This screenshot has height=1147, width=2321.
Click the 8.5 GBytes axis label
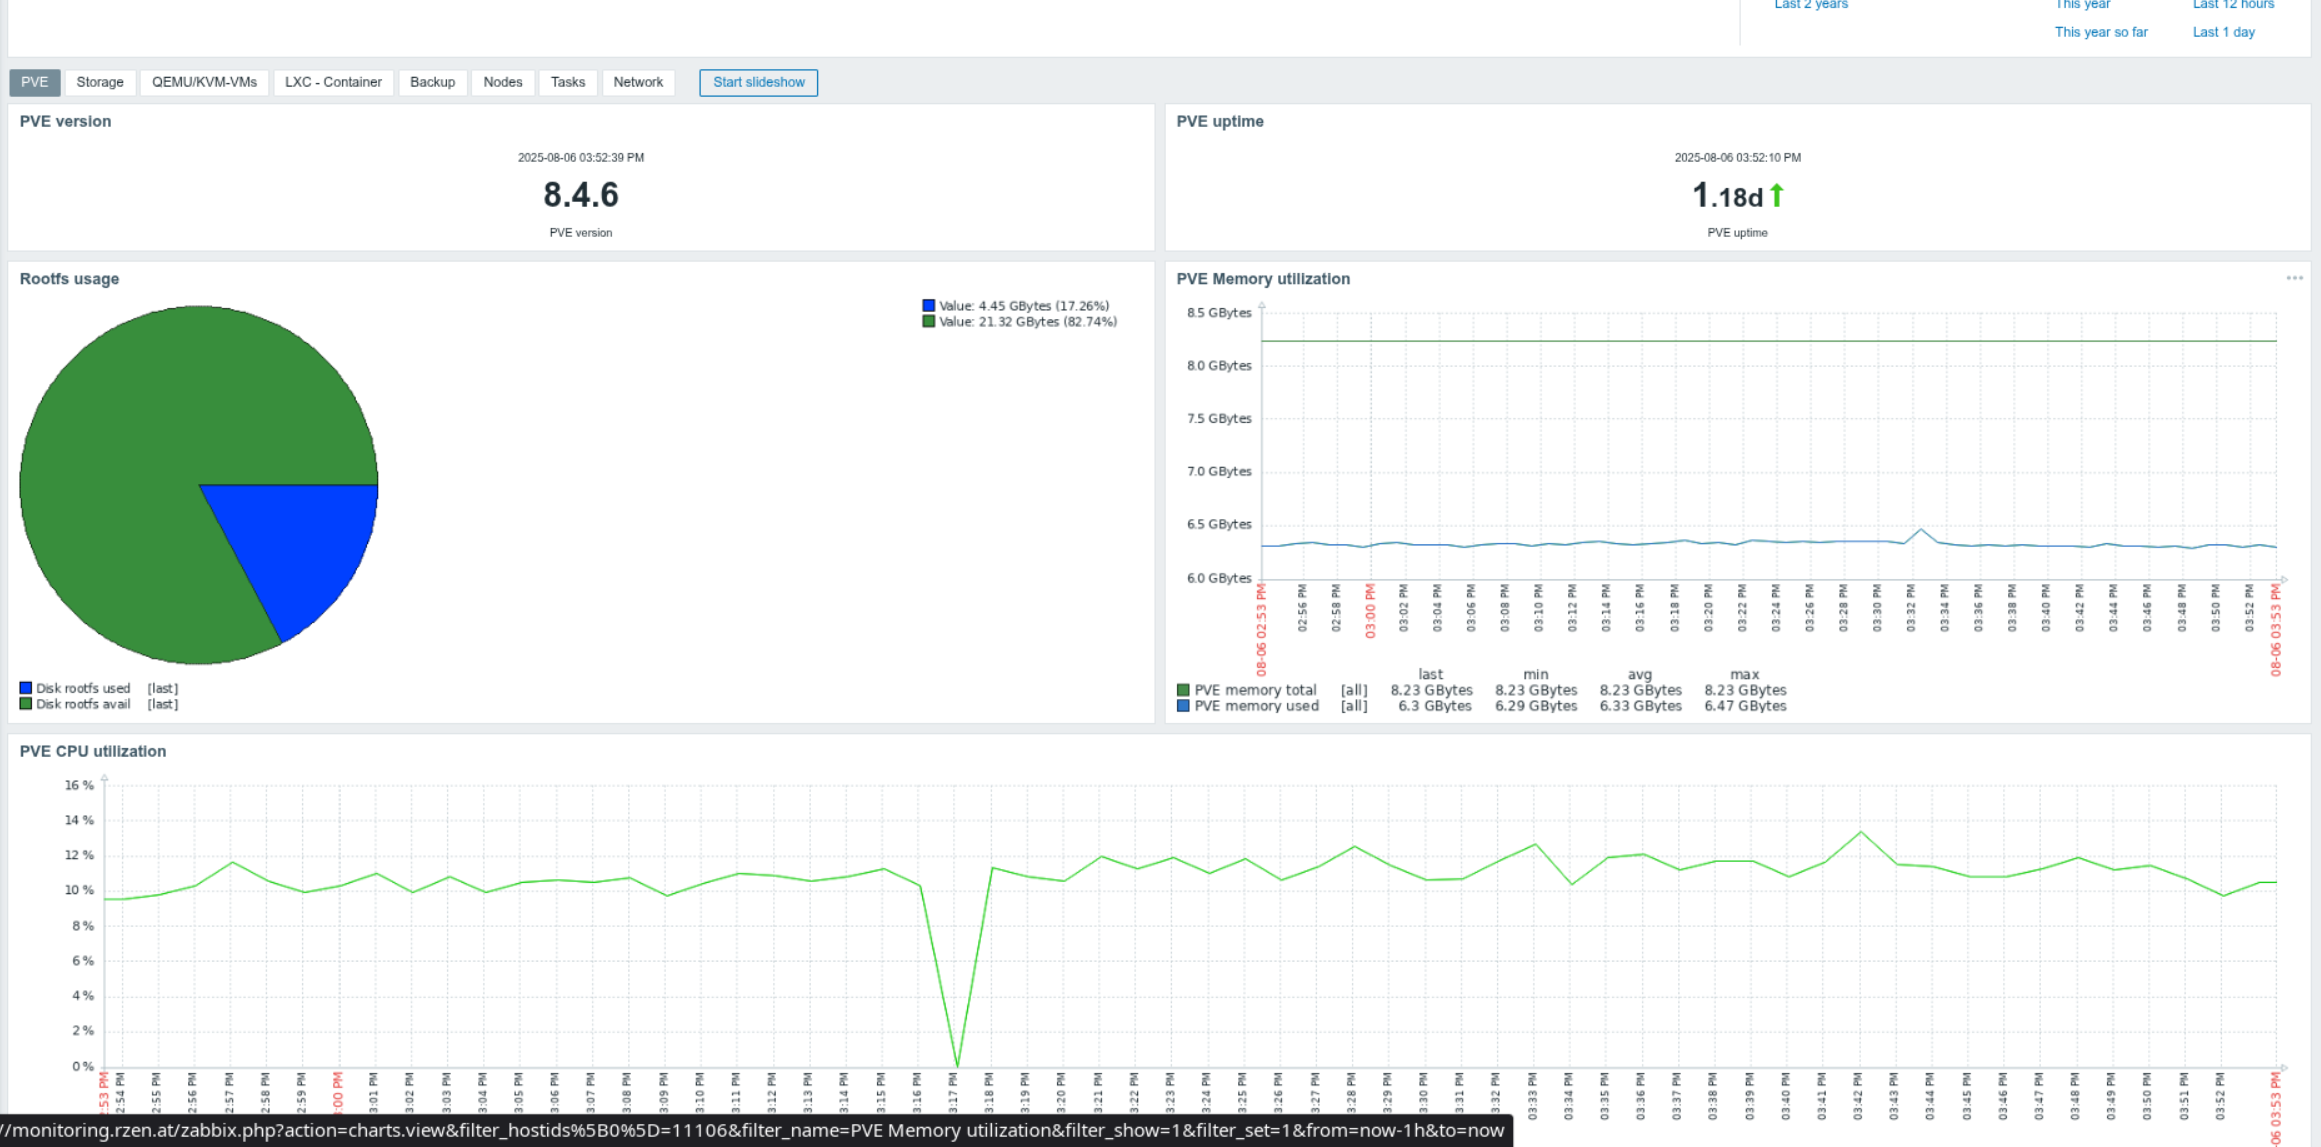pos(1219,313)
